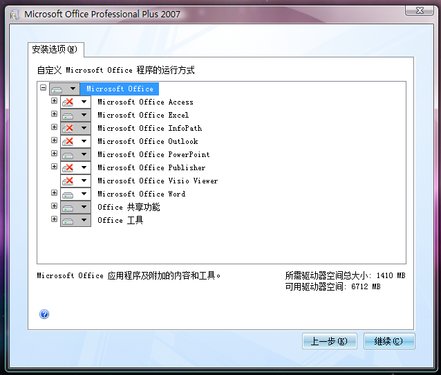
Task: Expand Microsoft Office Excel tree node
Action: tap(54, 114)
